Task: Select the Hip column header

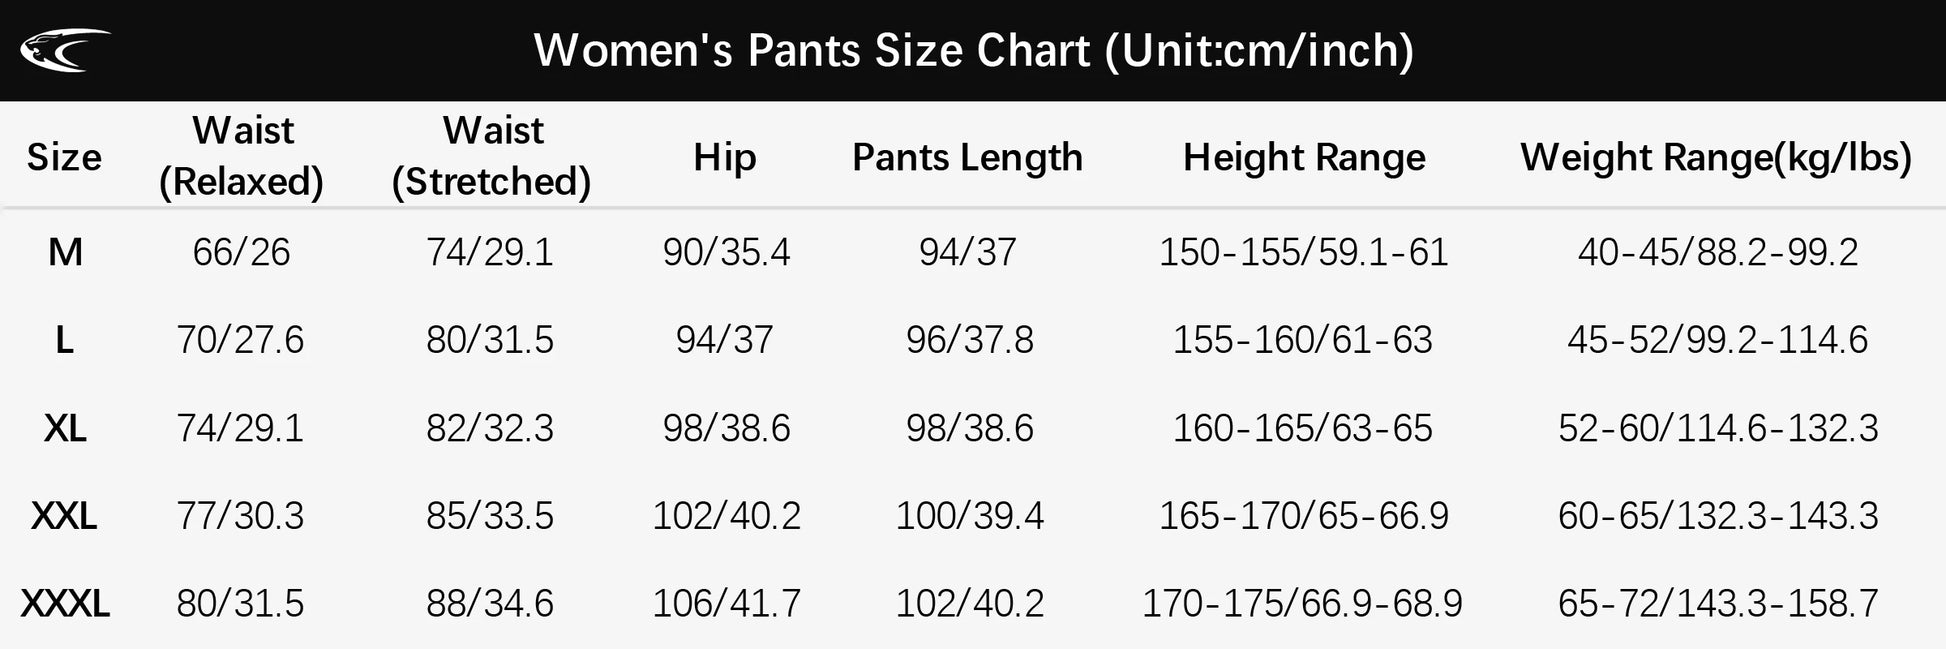Action: [725, 157]
